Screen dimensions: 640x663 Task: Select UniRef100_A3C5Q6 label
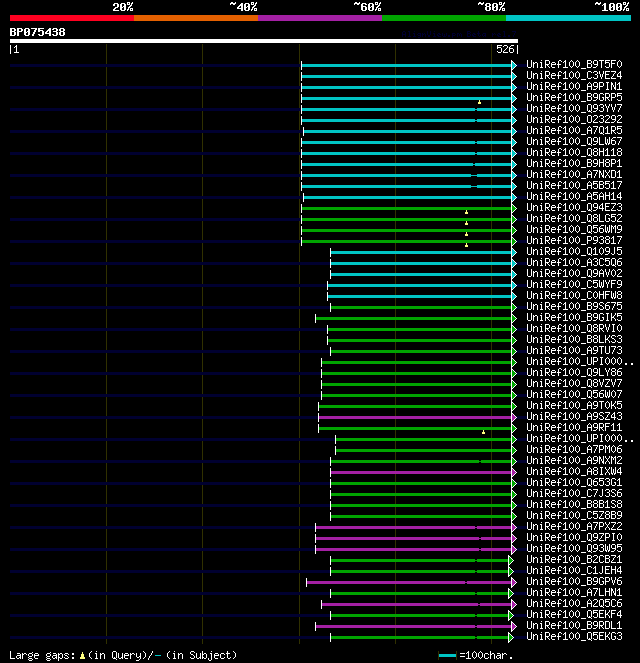[x=574, y=262]
